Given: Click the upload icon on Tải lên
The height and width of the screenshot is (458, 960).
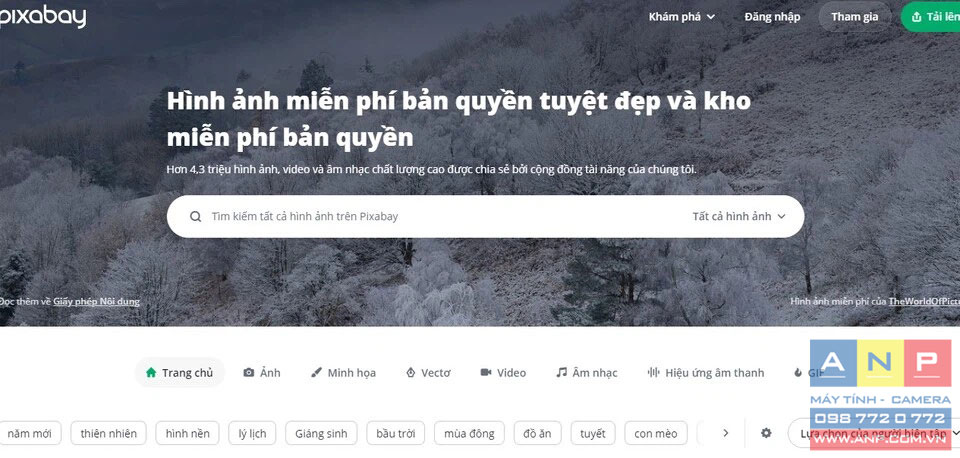Looking at the screenshot, I should point(917,17).
